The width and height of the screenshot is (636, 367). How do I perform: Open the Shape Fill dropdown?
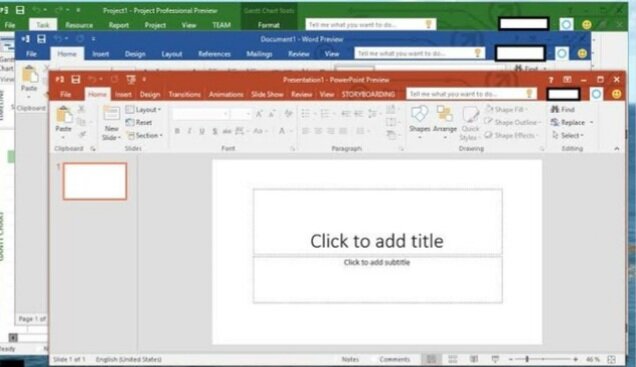pos(506,109)
